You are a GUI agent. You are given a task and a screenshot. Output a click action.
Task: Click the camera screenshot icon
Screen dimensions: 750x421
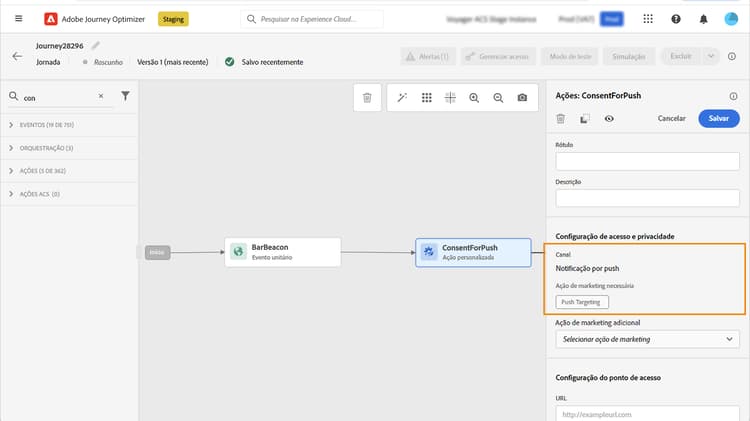522,97
